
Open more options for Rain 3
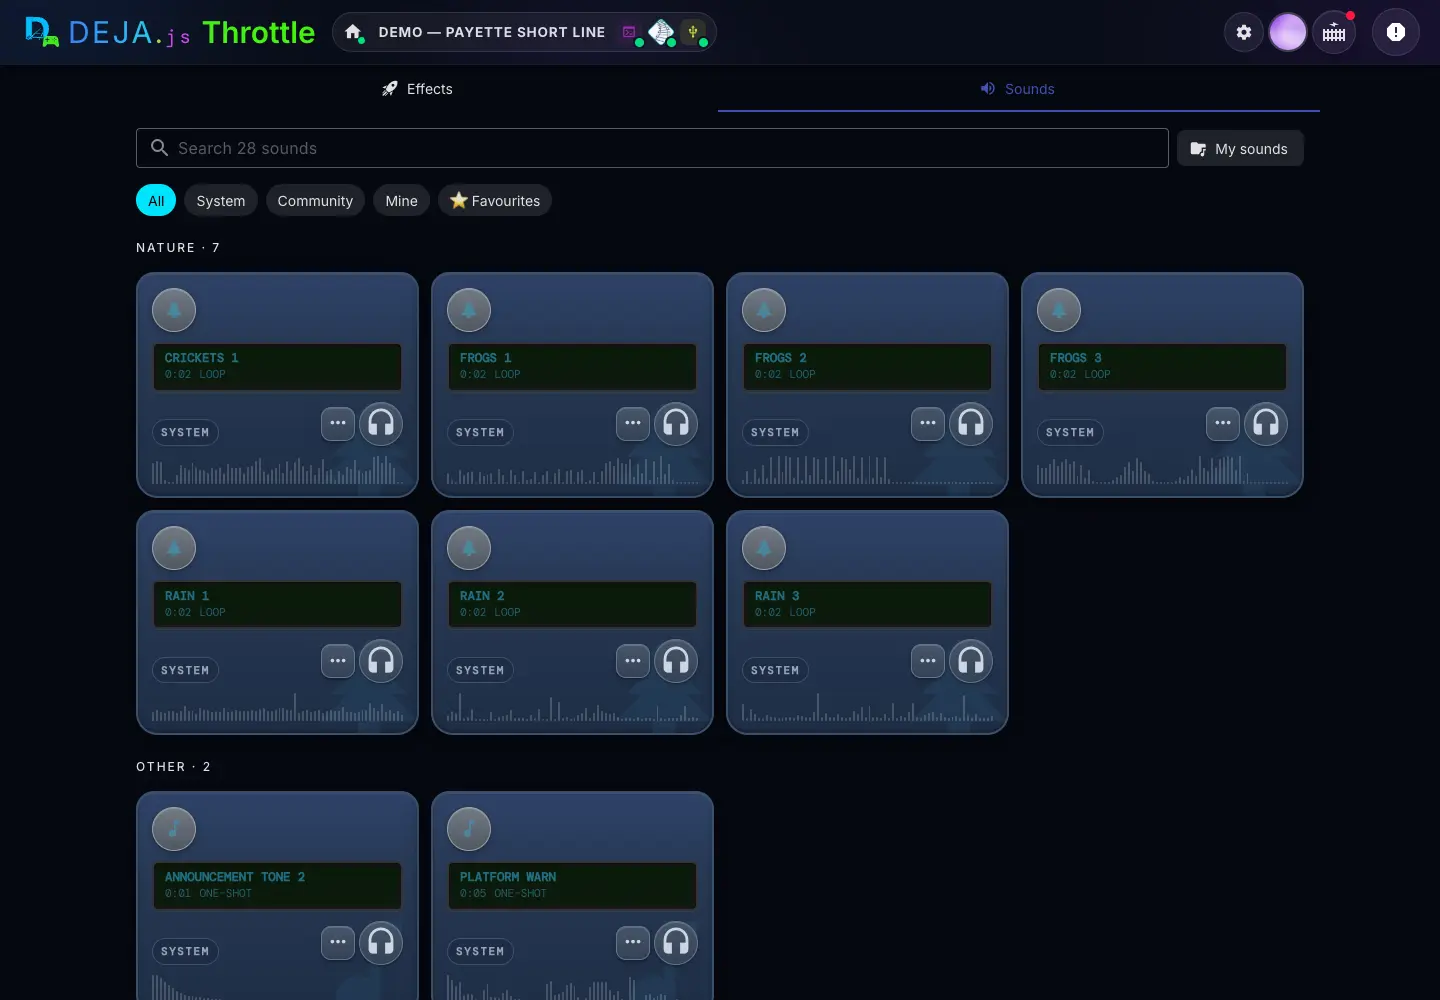click(928, 661)
